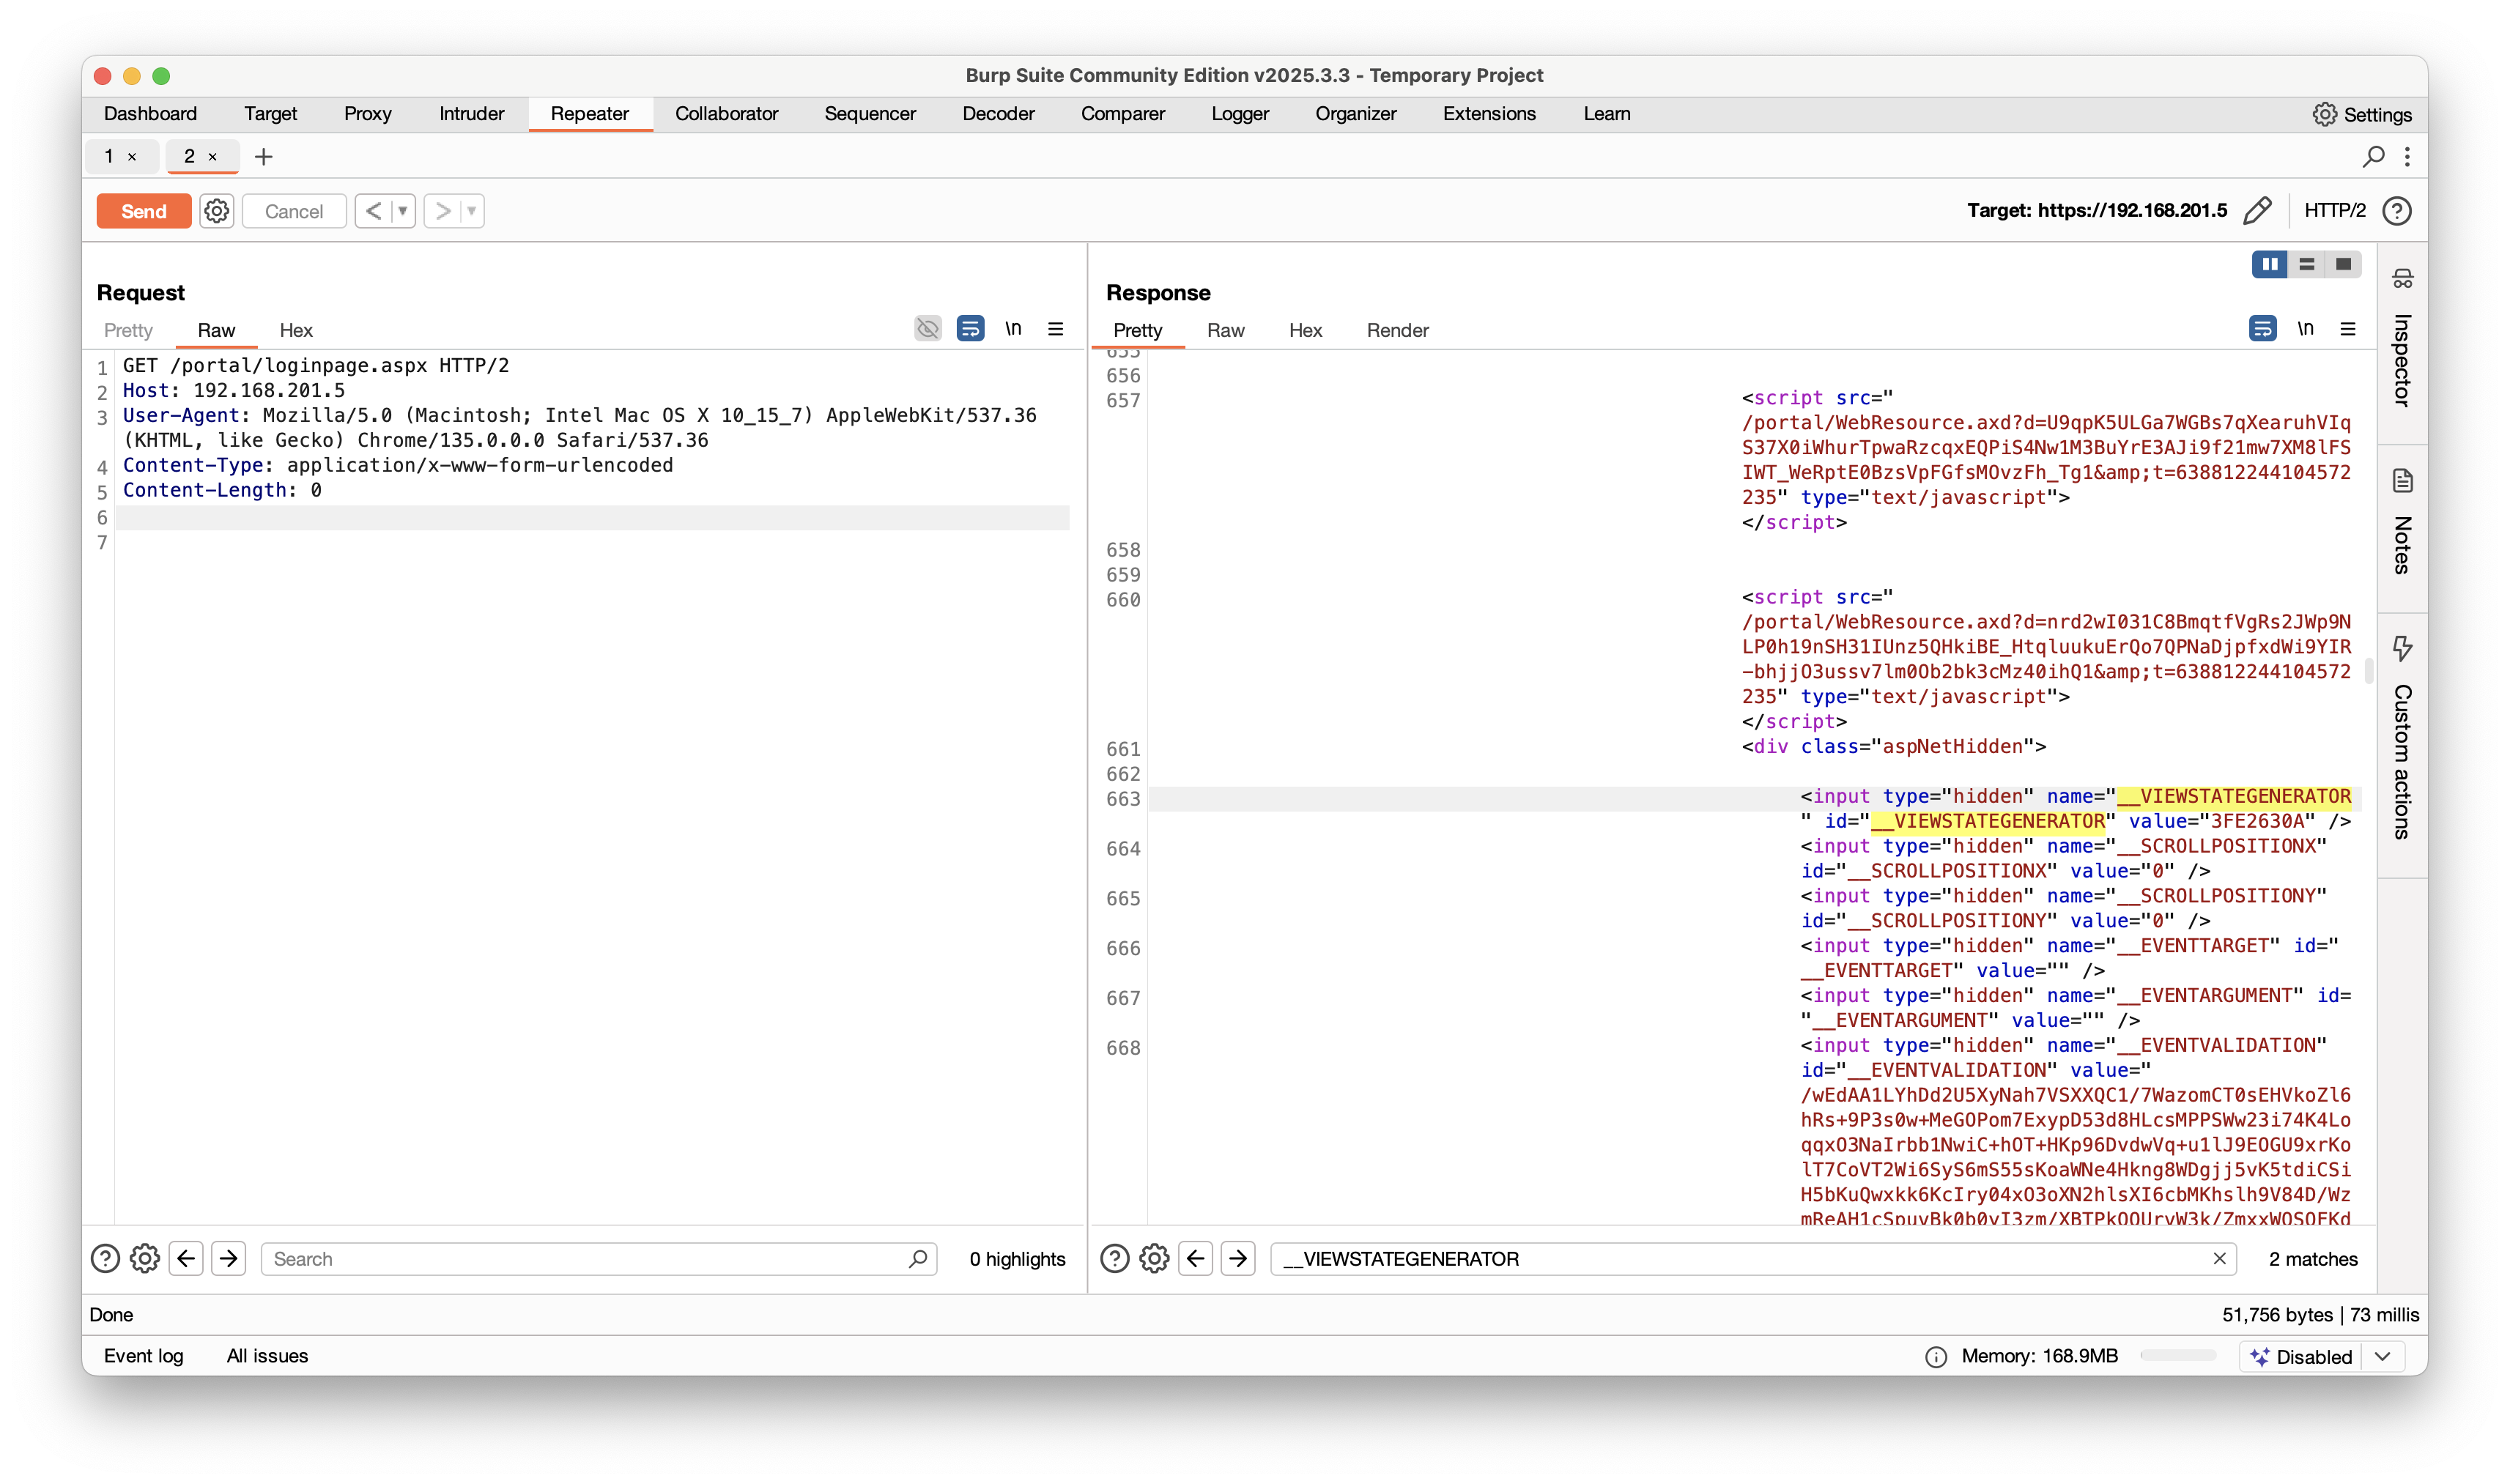The image size is (2510, 1484).
Task: Open Request pane hamburger menu
Action: pyautogui.click(x=1055, y=329)
